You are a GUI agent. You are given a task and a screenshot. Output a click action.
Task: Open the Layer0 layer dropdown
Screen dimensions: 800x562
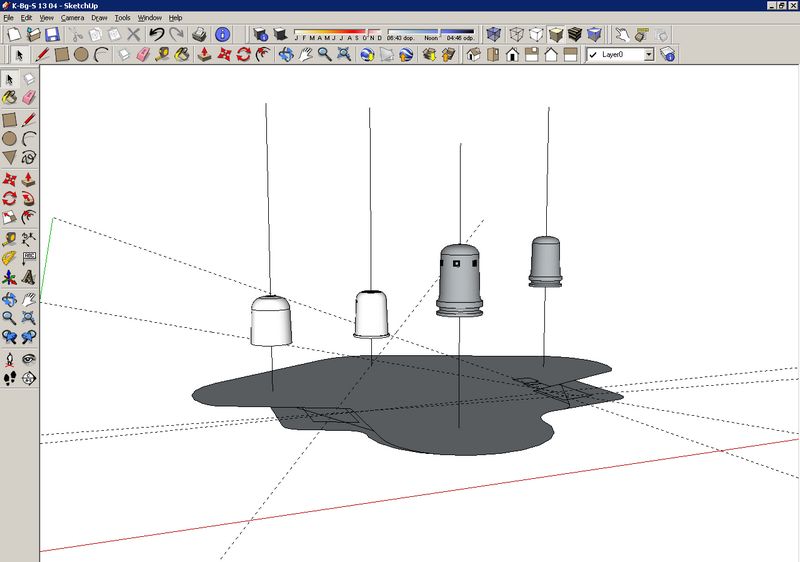click(648, 54)
